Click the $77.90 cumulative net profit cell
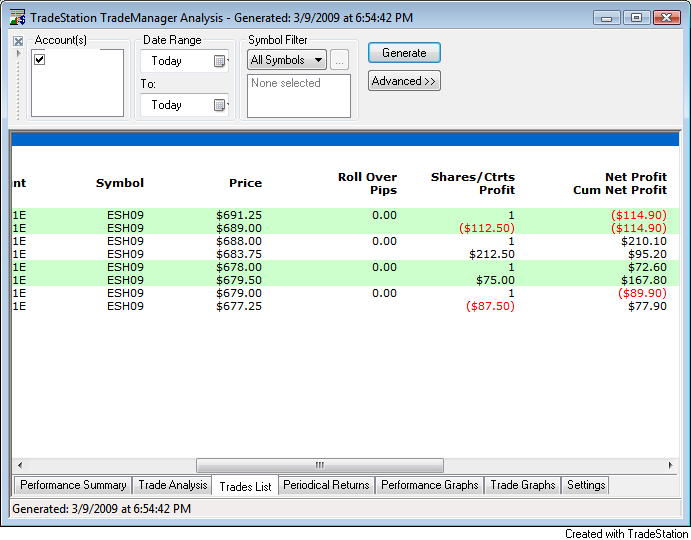This screenshot has height=540, width=691. pyautogui.click(x=647, y=306)
